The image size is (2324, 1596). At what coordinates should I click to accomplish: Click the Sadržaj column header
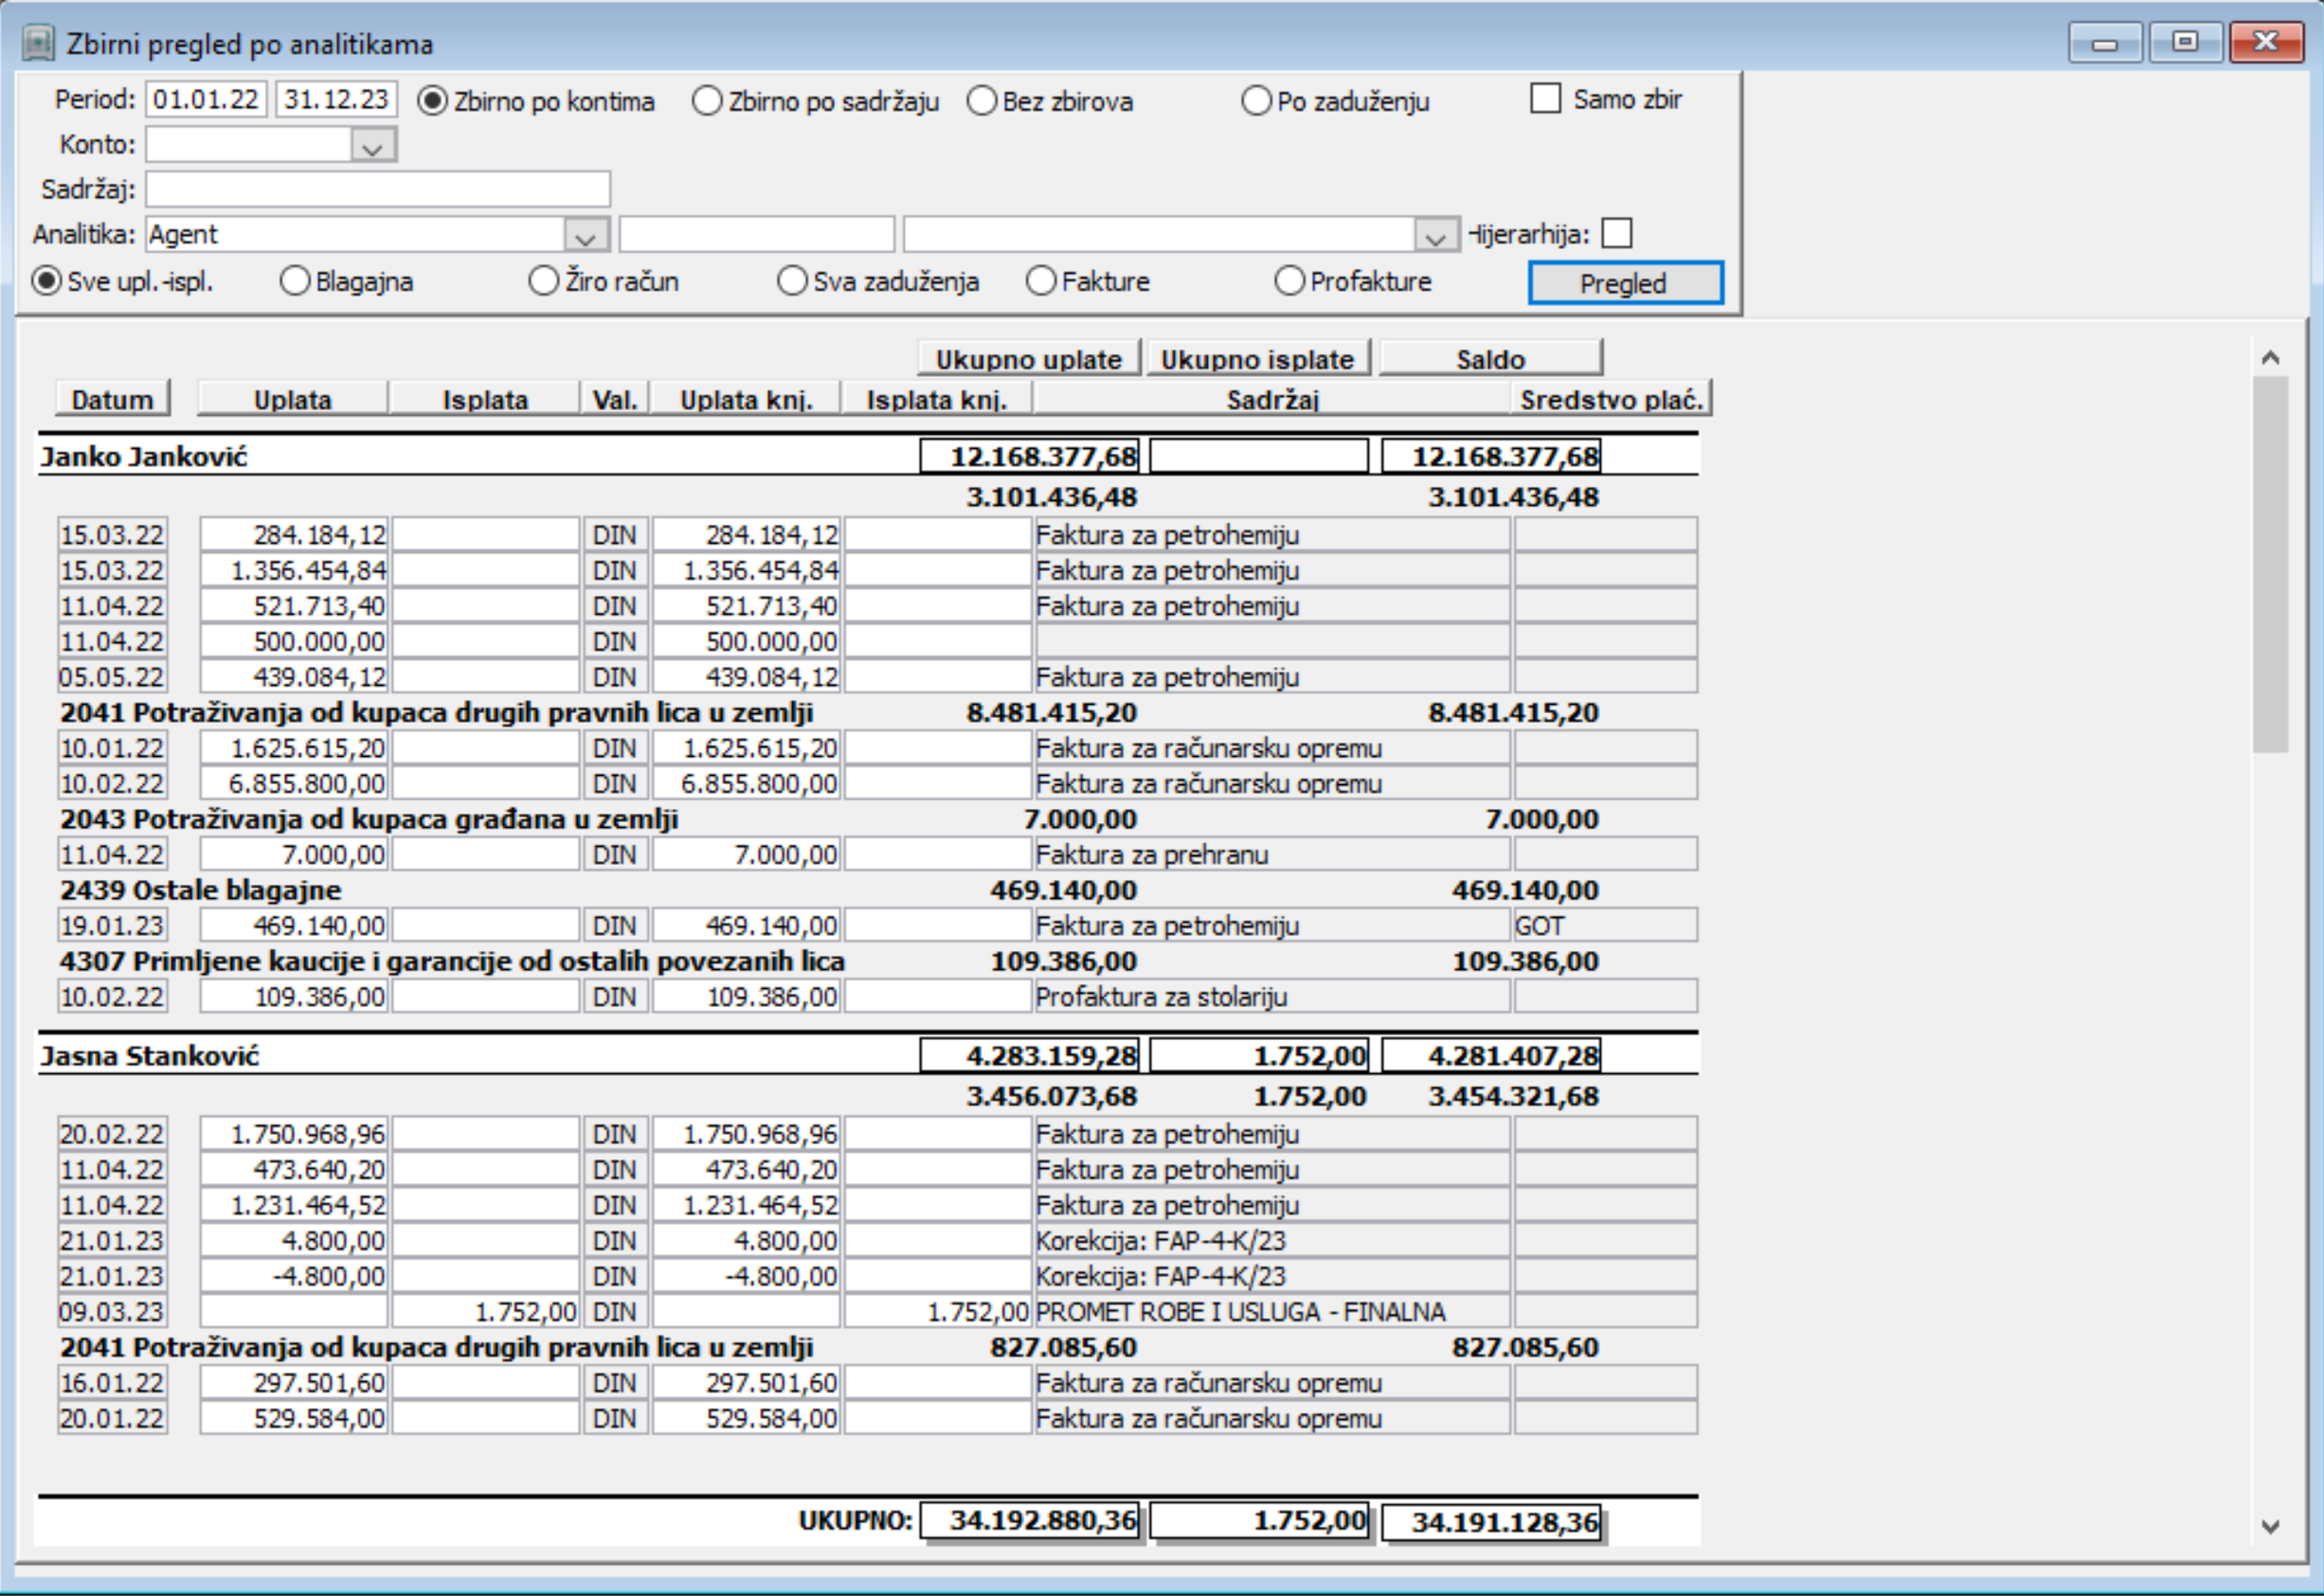tap(1272, 400)
